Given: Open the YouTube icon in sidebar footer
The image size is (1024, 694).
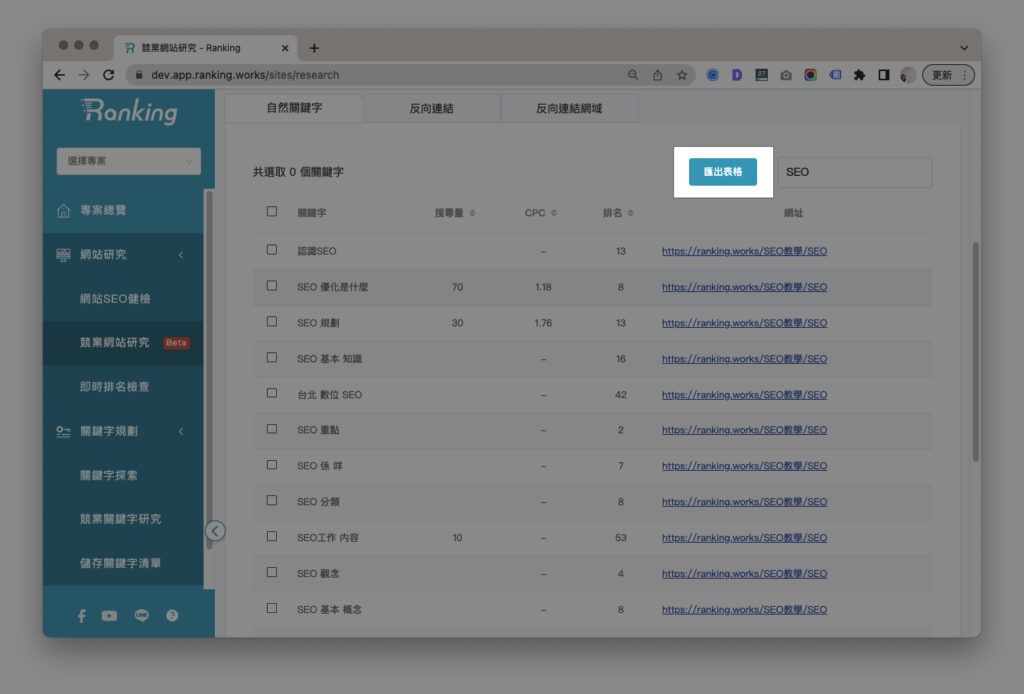Looking at the screenshot, I should pos(109,616).
